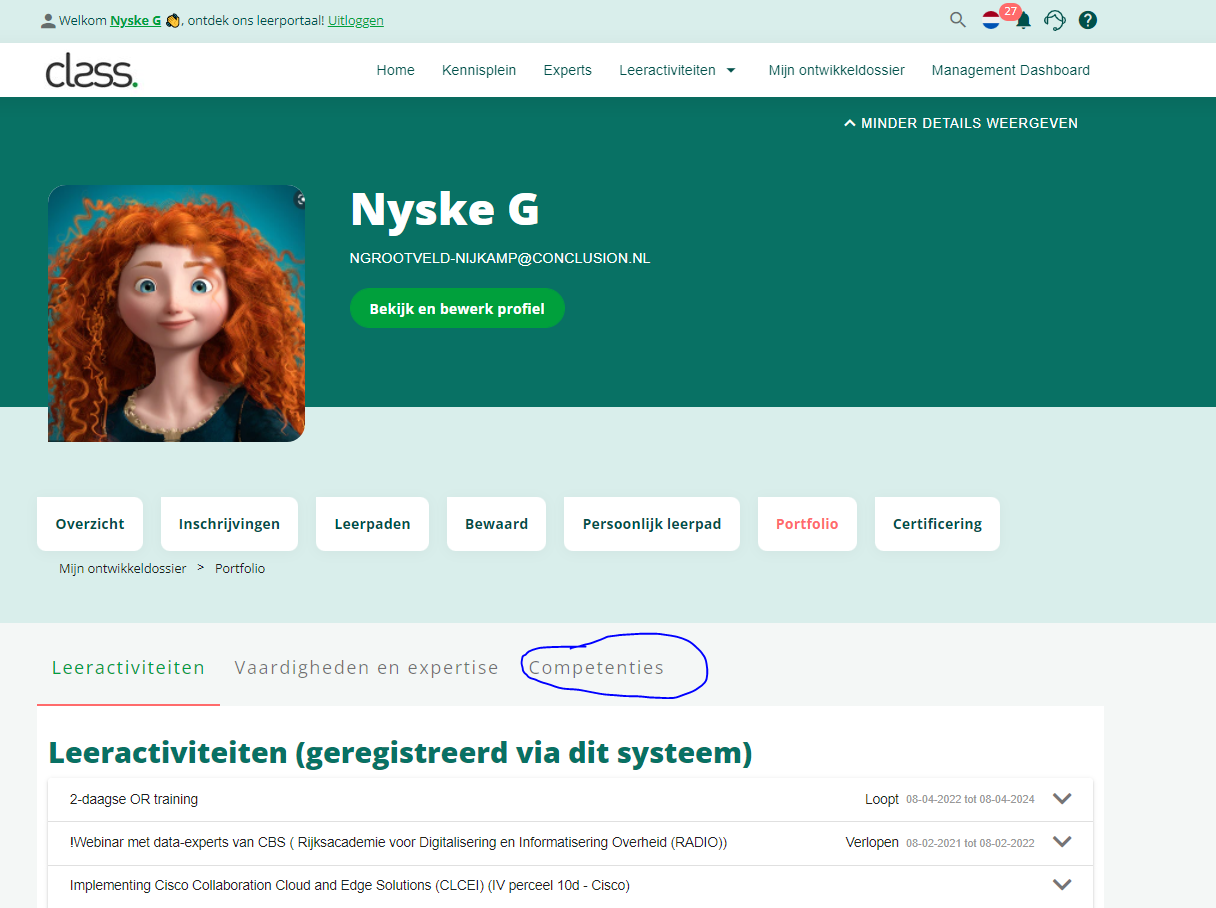Open the question mark help icon
The height and width of the screenshot is (908, 1216).
tap(1088, 20)
